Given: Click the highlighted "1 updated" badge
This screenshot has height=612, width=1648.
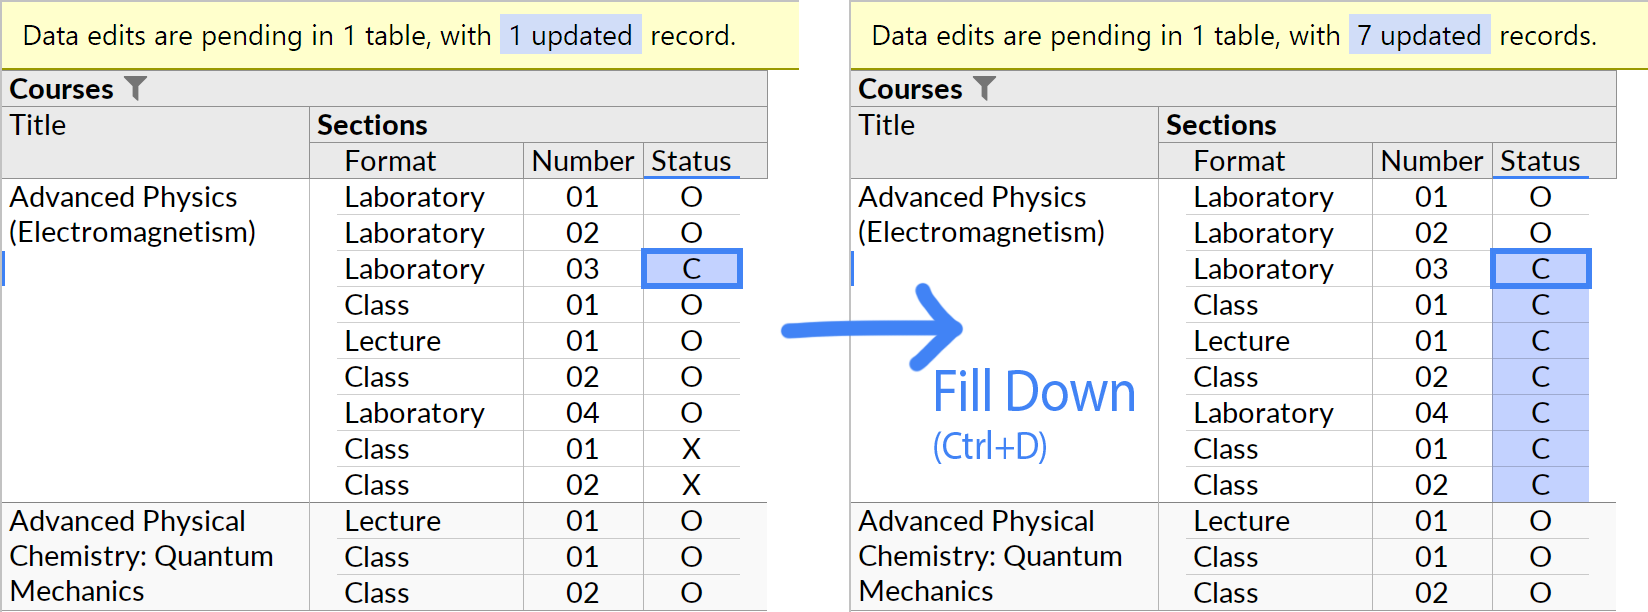Looking at the screenshot, I should click(571, 35).
